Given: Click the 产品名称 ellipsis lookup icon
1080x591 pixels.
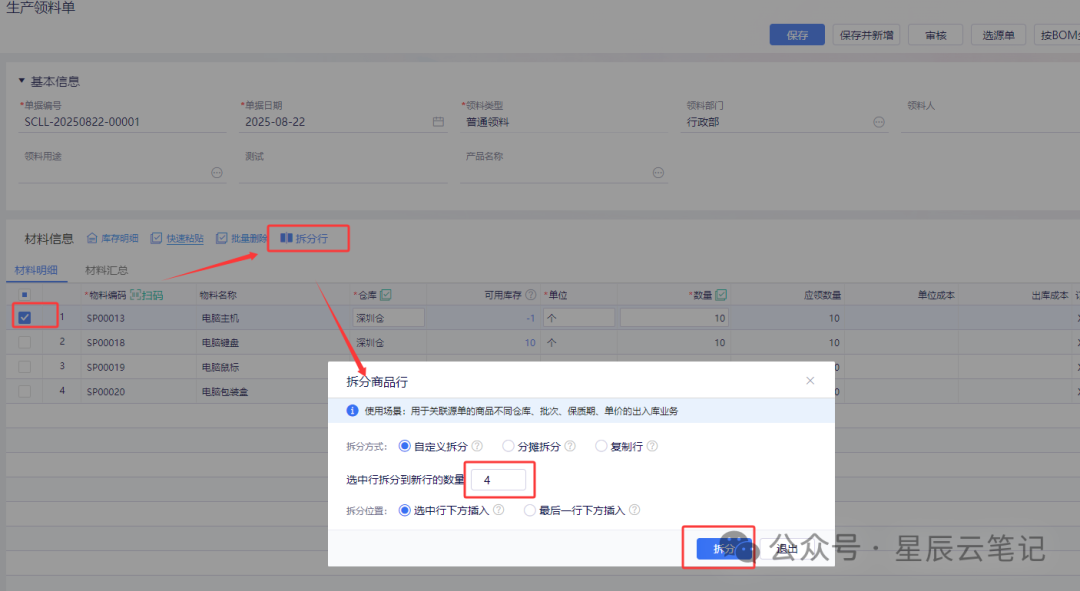Looking at the screenshot, I should (x=658, y=173).
